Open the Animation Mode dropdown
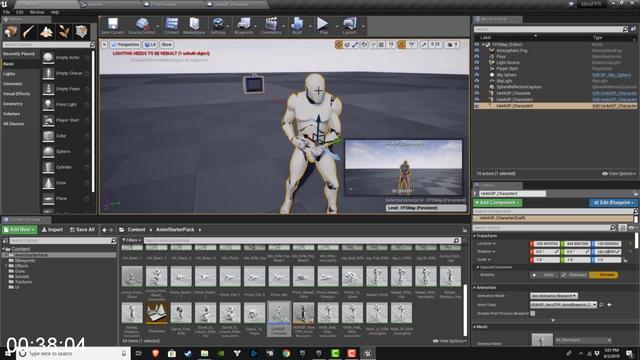This screenshot has width=640, height=360. point(553,296)
